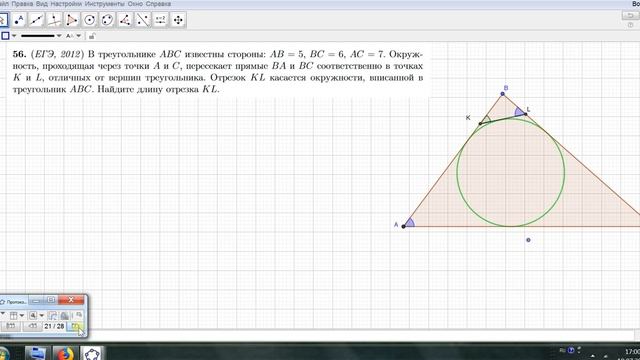Select the Slider a=2 tool
The height and width of the screenshot is (360, 640).
[160, 20]
